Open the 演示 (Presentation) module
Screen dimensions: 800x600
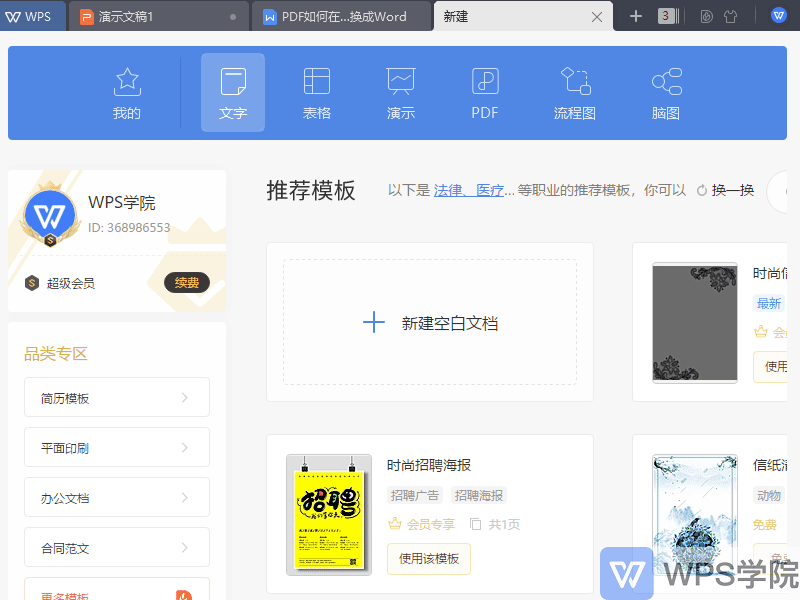click(400, 92)
